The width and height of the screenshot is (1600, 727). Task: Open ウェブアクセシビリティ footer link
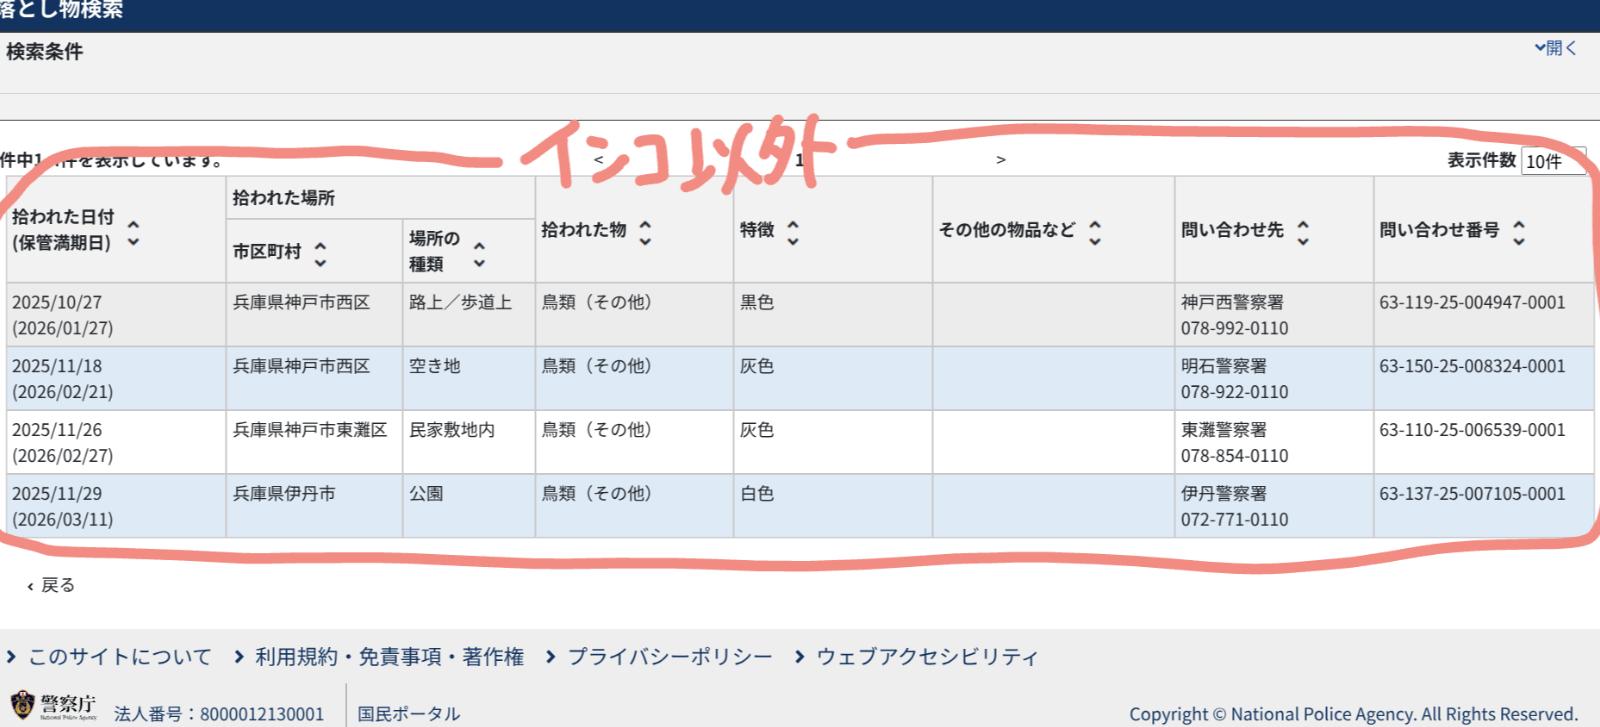(x=927, y=657)
